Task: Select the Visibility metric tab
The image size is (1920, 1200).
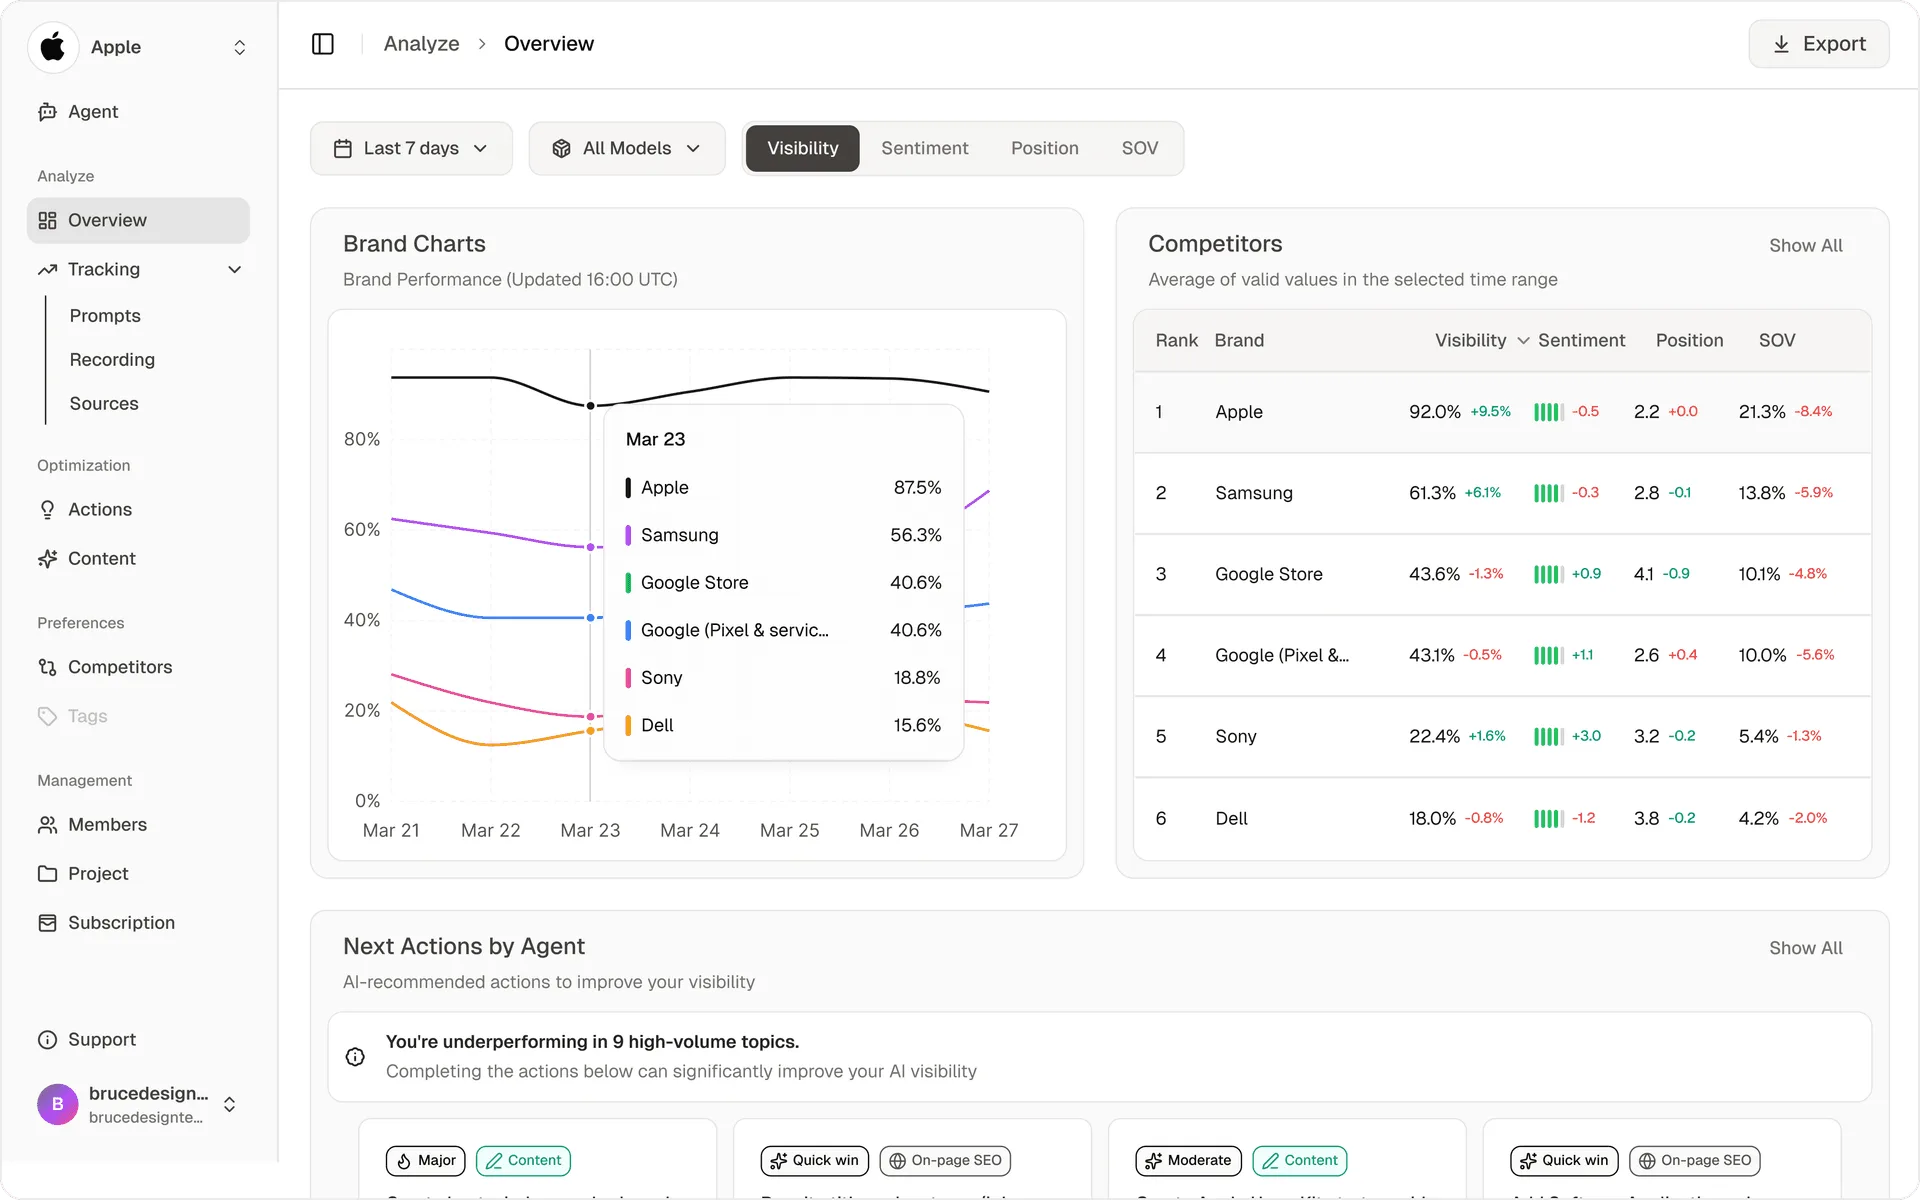Action: (x=803, y=149)
